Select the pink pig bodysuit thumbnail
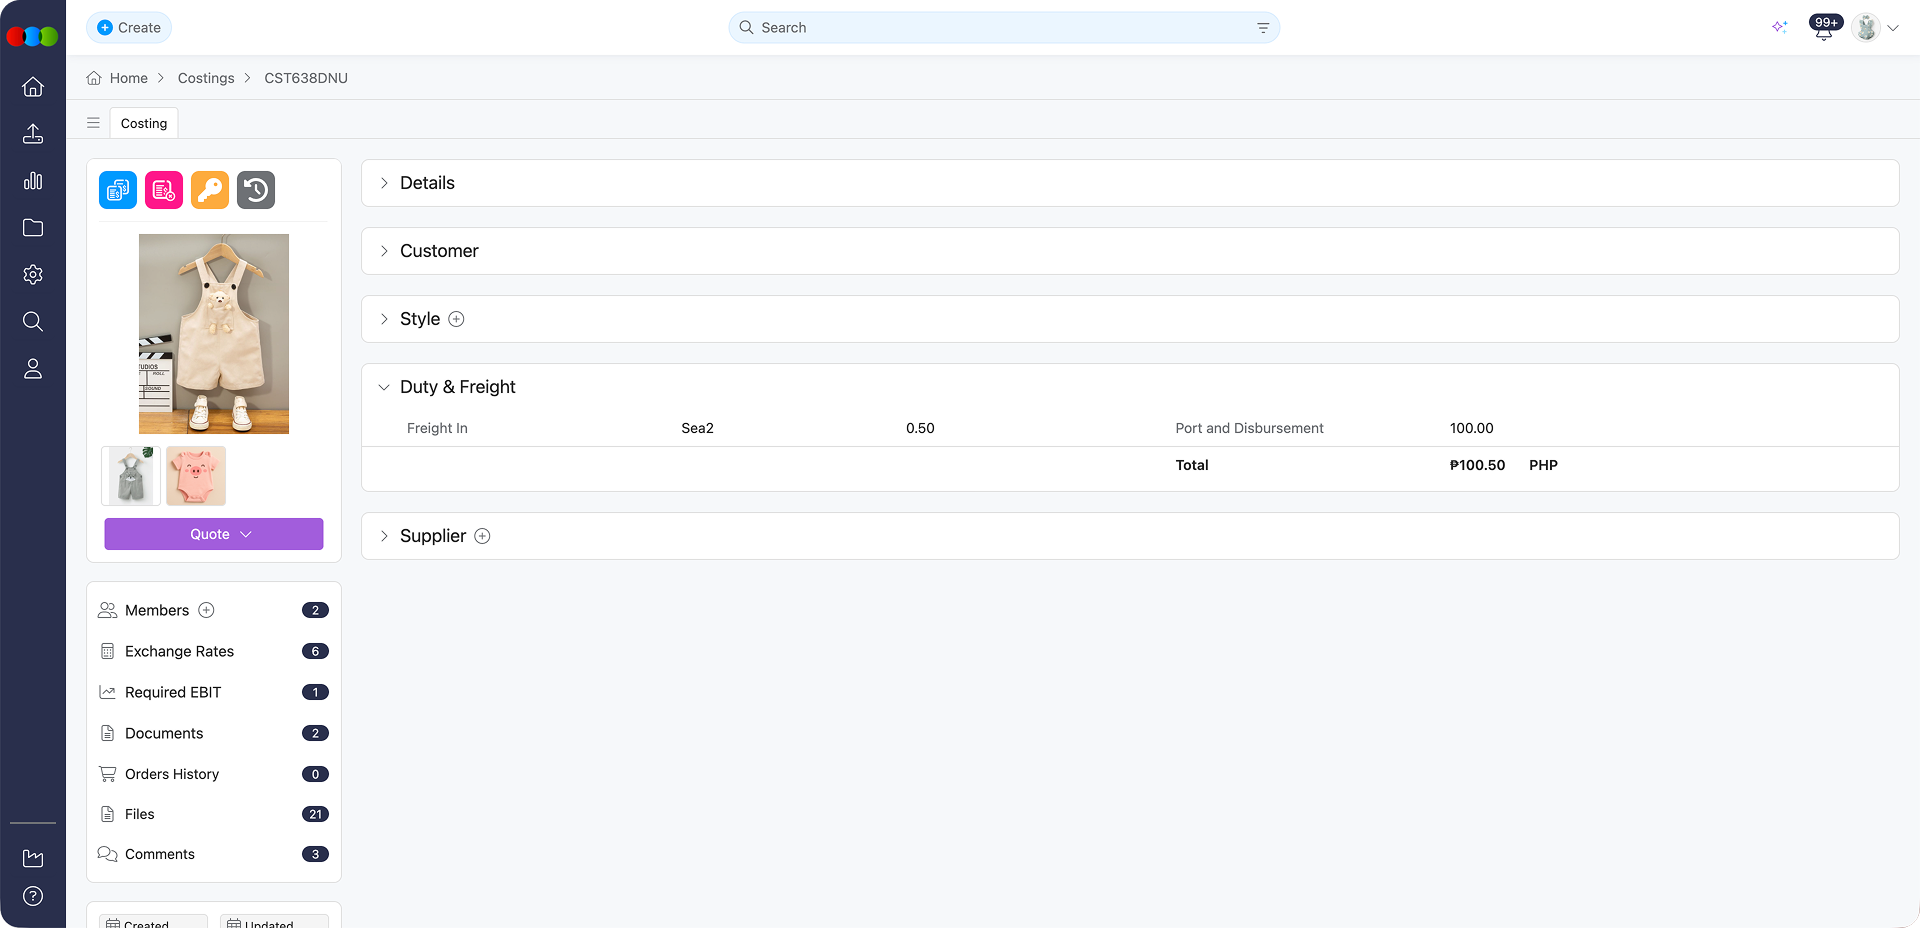1920x928 pixels. pyautogui.click(x=196, y=476)
